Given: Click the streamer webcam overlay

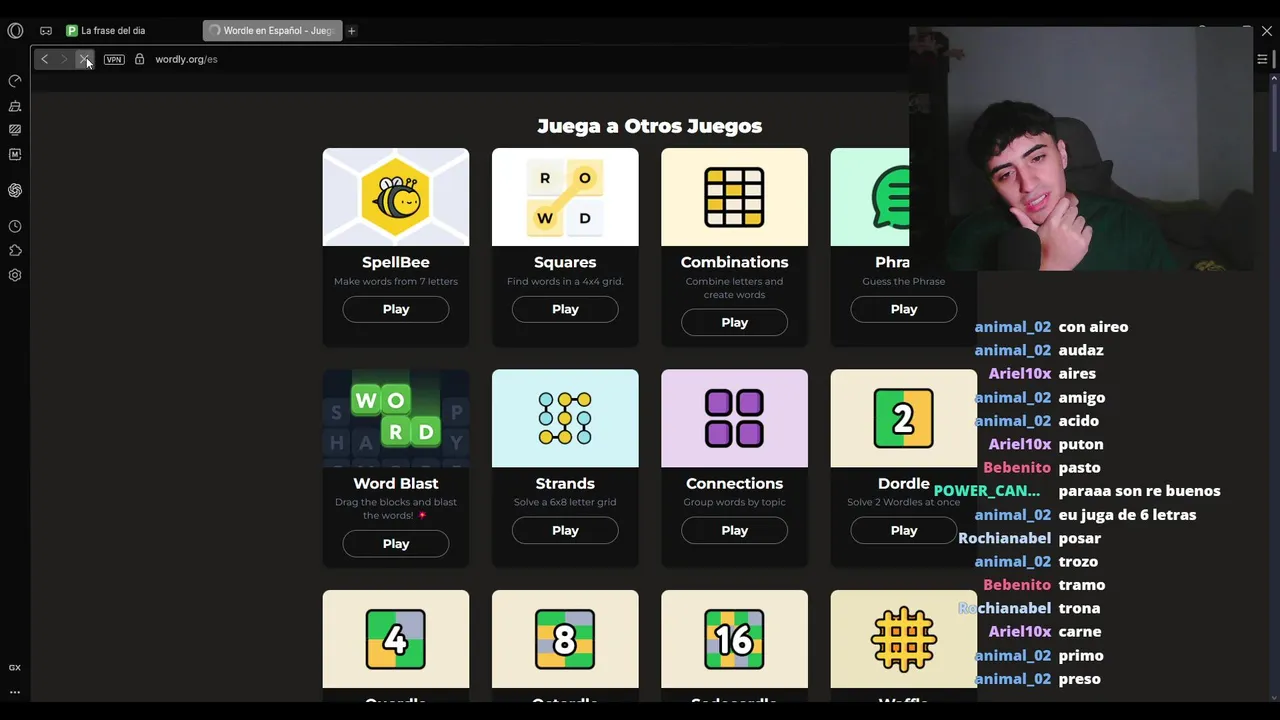Looking at the screenshot, I should point(1081,148).
